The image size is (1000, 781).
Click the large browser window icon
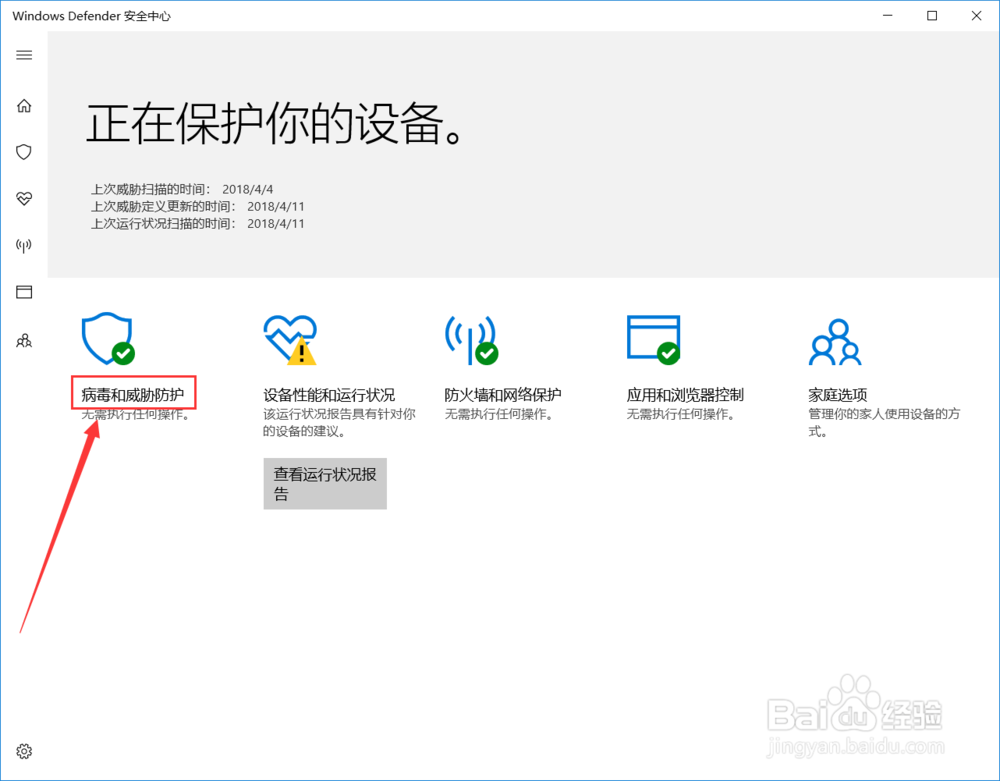coord(654,340)
